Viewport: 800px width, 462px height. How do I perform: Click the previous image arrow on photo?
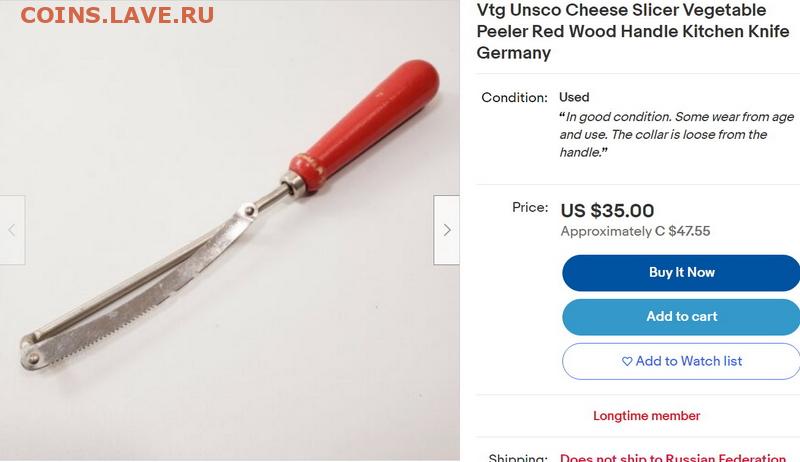click(12, 230)
